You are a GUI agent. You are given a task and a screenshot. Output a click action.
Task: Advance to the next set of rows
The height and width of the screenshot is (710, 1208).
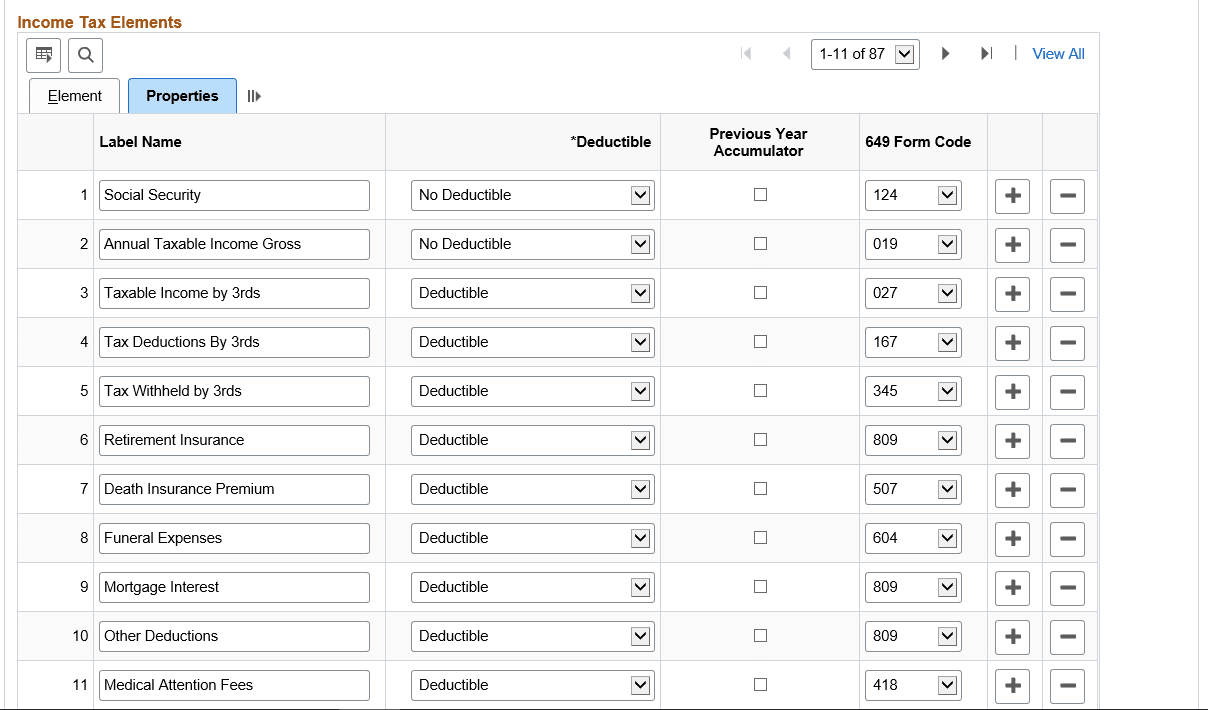(x=946, y=53)
